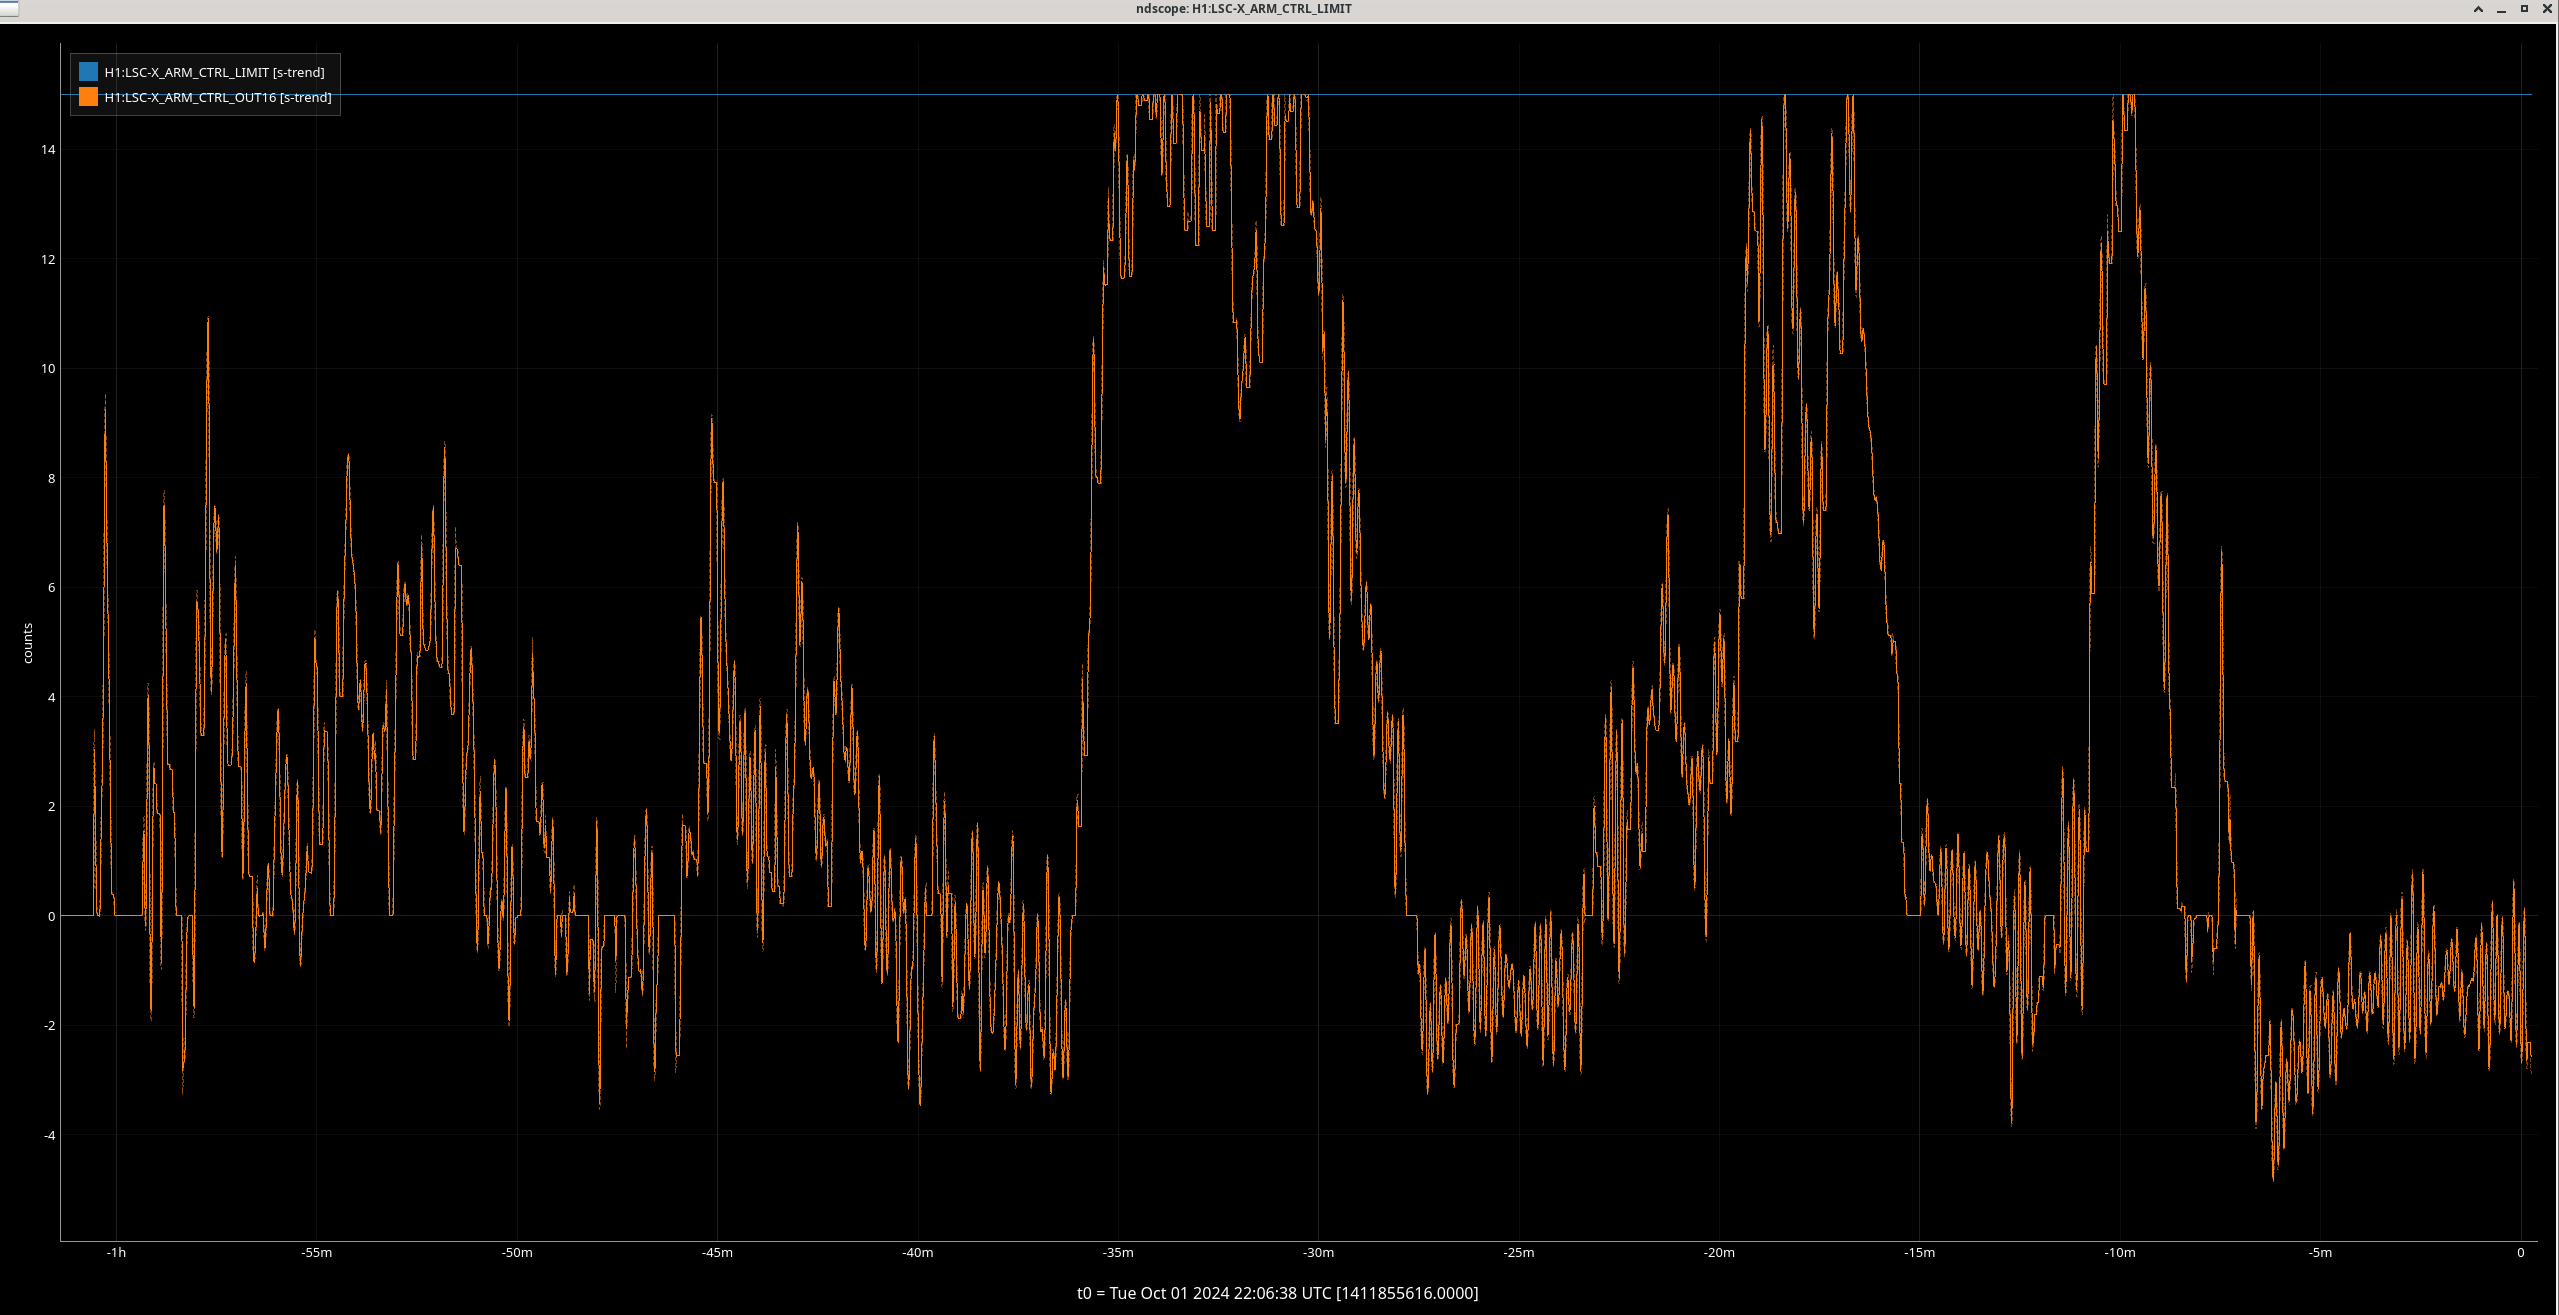Screen dimensions: 2559x1315
Task: Click the -20m tick label on time axis
Action: click(x=1719, y=1253)
